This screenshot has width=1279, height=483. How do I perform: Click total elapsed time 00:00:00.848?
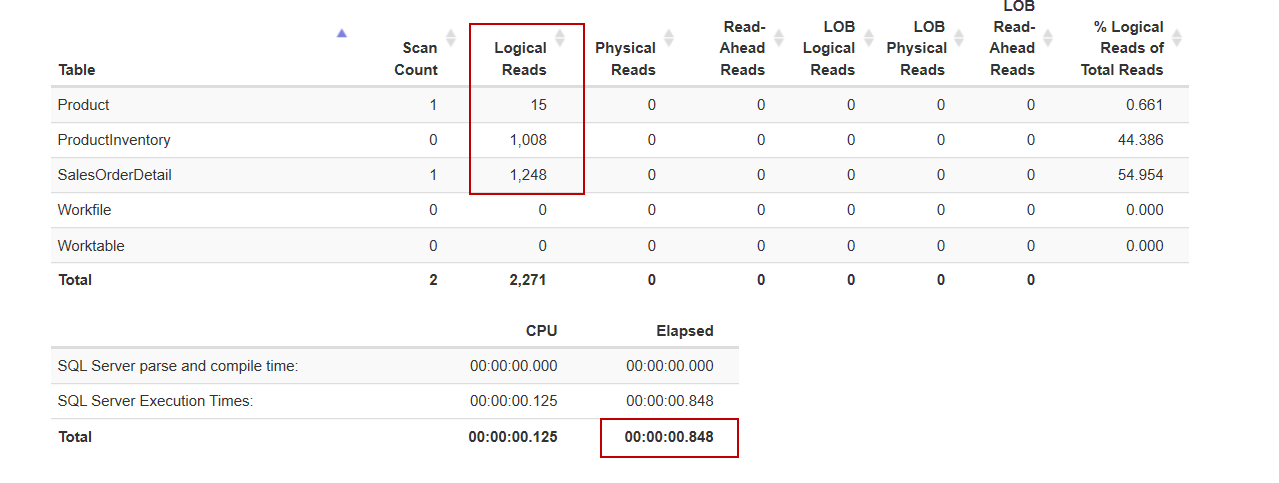(x=669, y=437)
